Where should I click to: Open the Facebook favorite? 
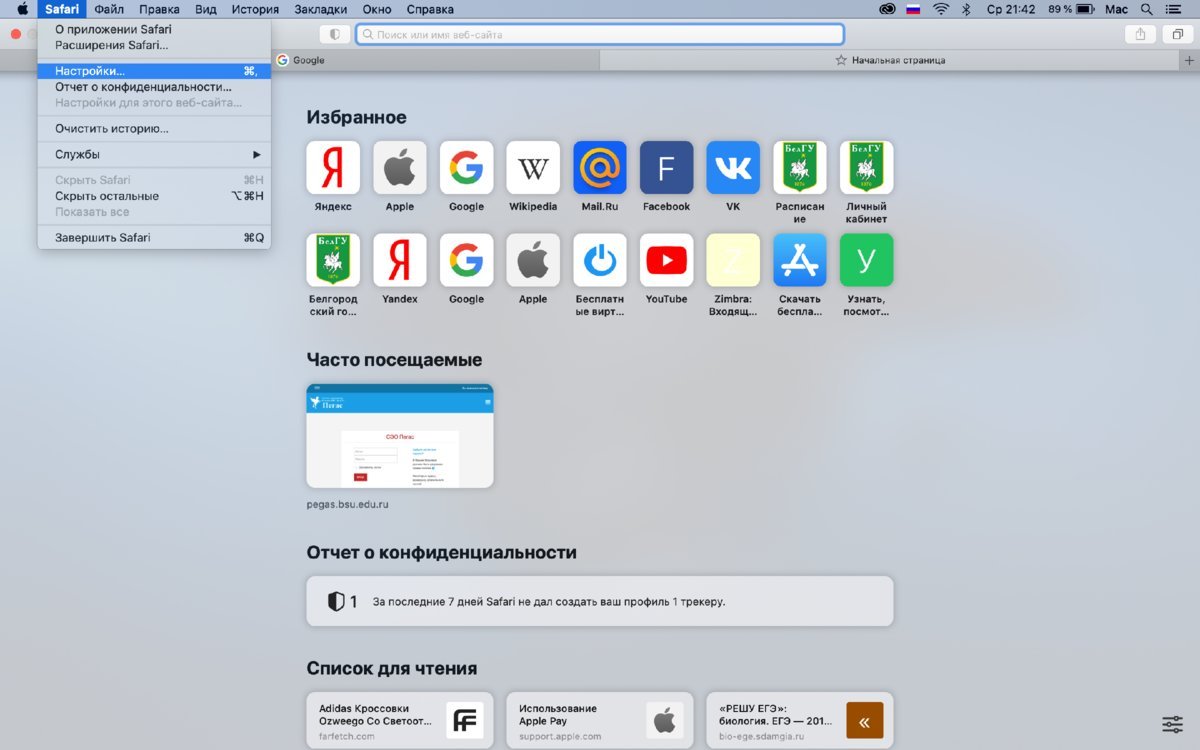point(666,167)
